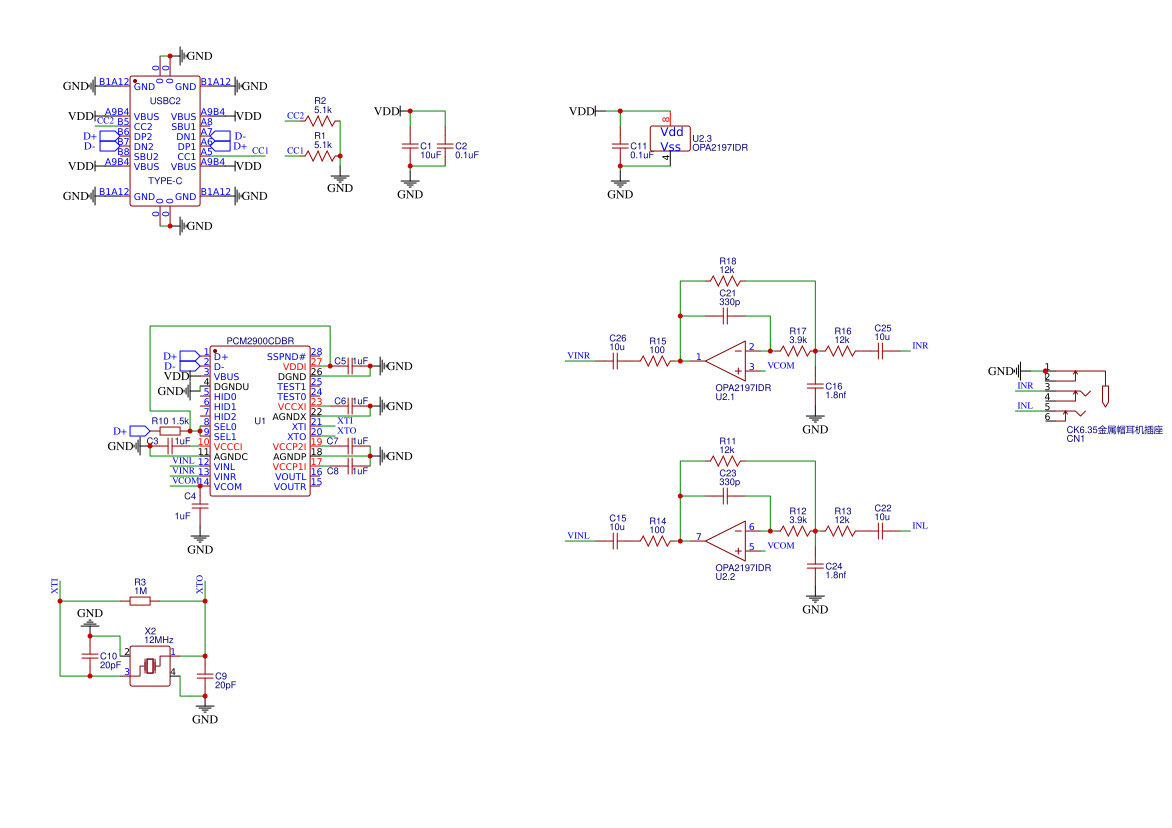Click the VINR net label before C26
1172x828 pixels.
579,356
